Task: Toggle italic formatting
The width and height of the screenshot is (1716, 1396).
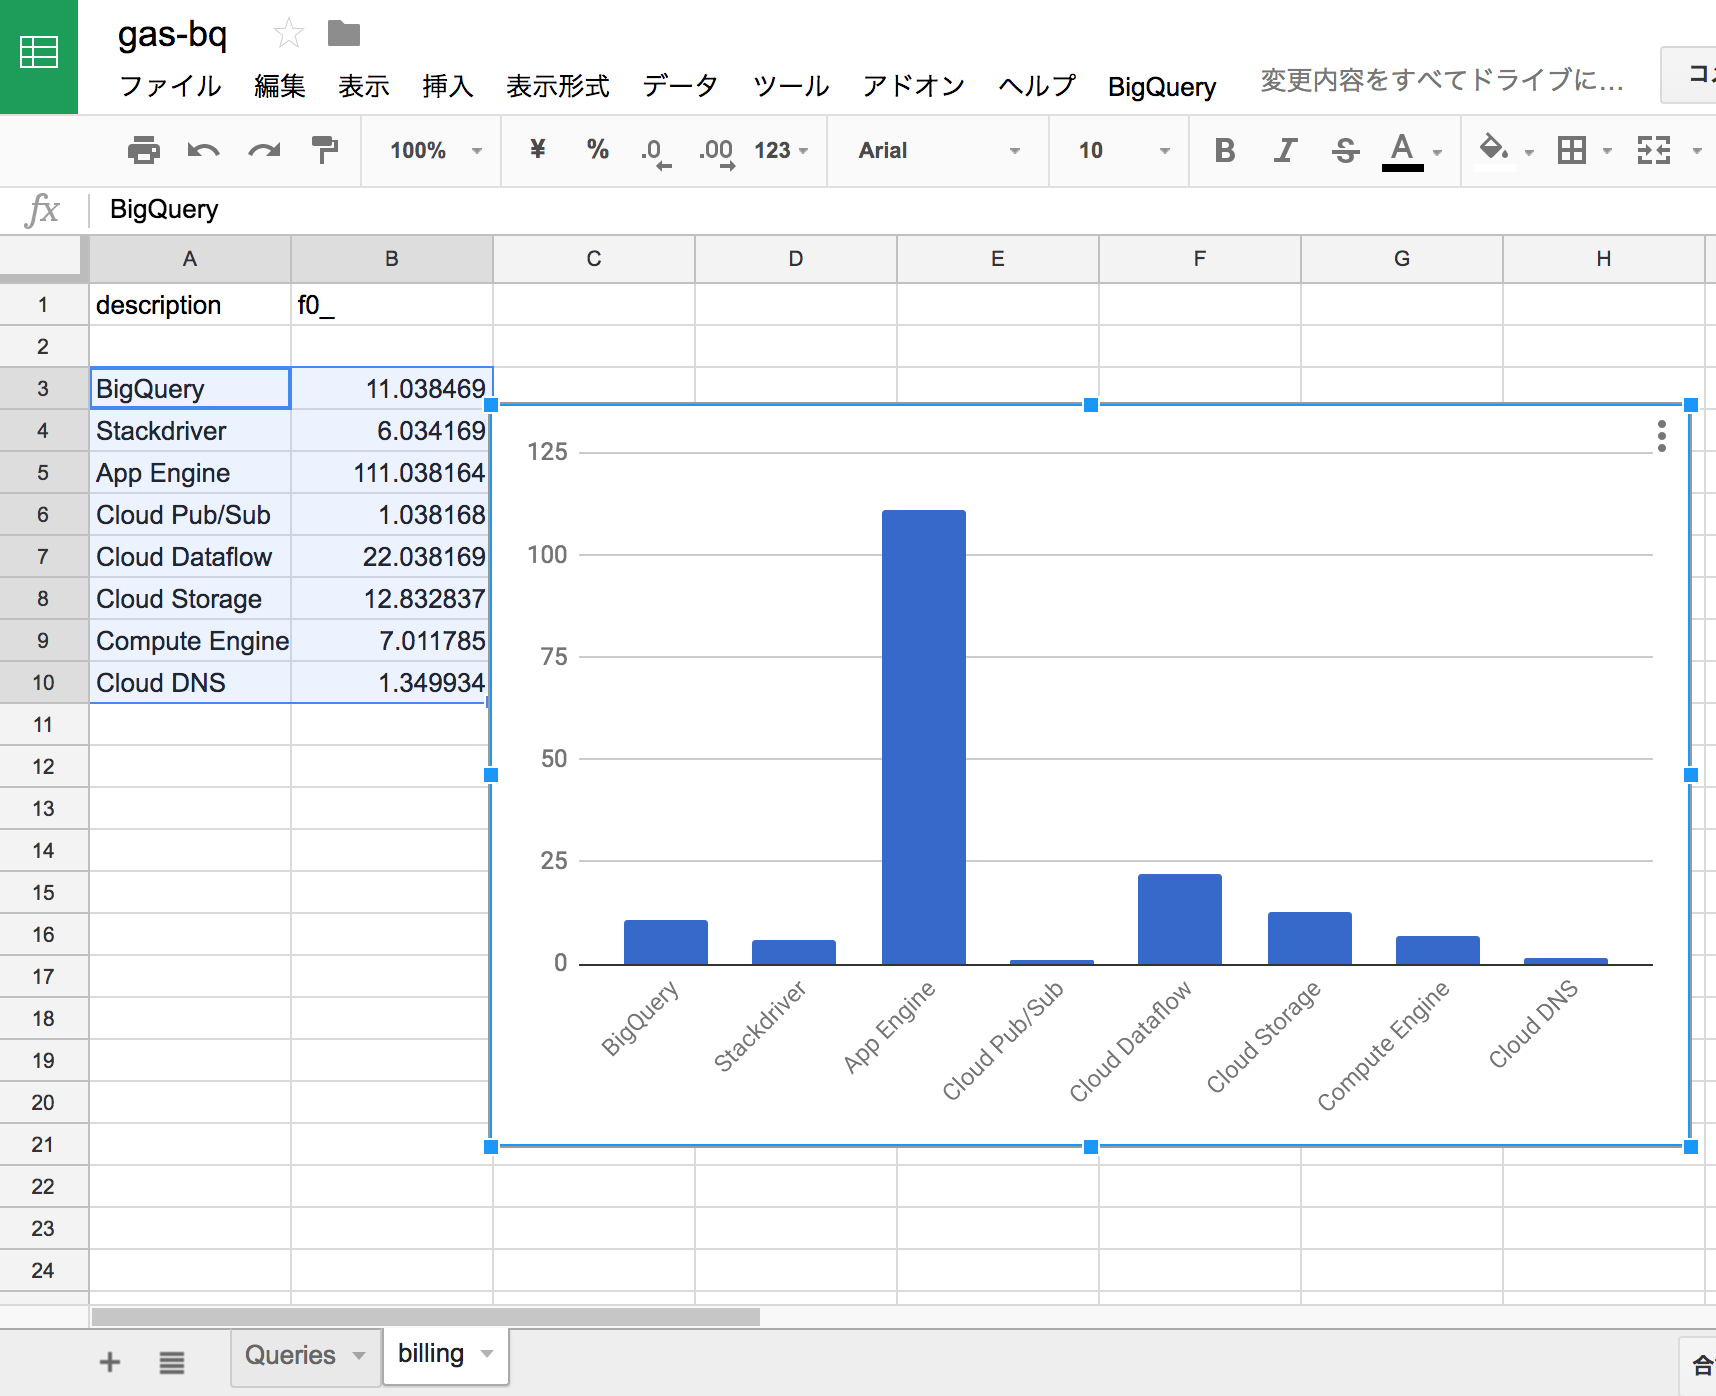Action: 1285,150
